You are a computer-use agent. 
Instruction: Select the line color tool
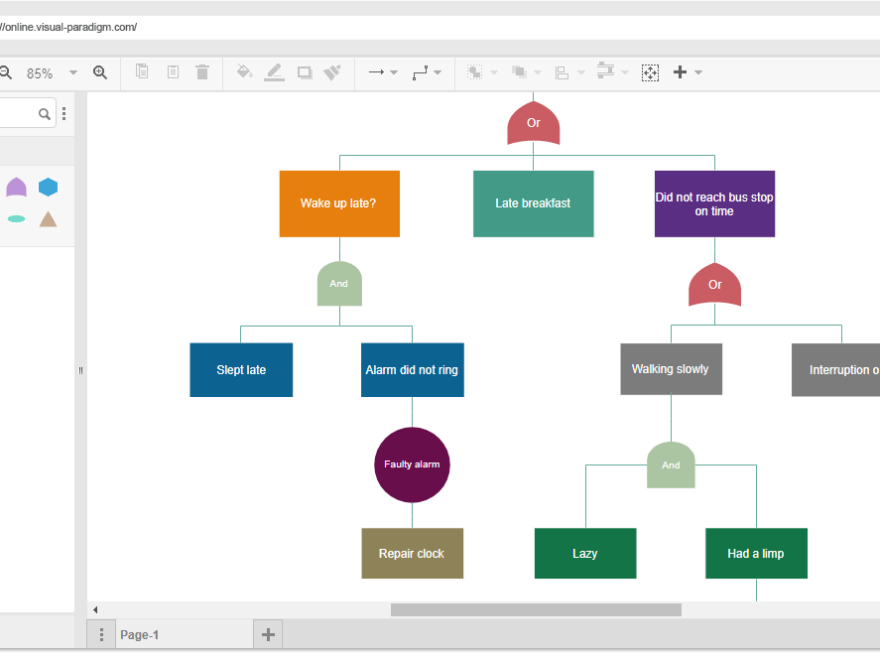click(274, 72)
